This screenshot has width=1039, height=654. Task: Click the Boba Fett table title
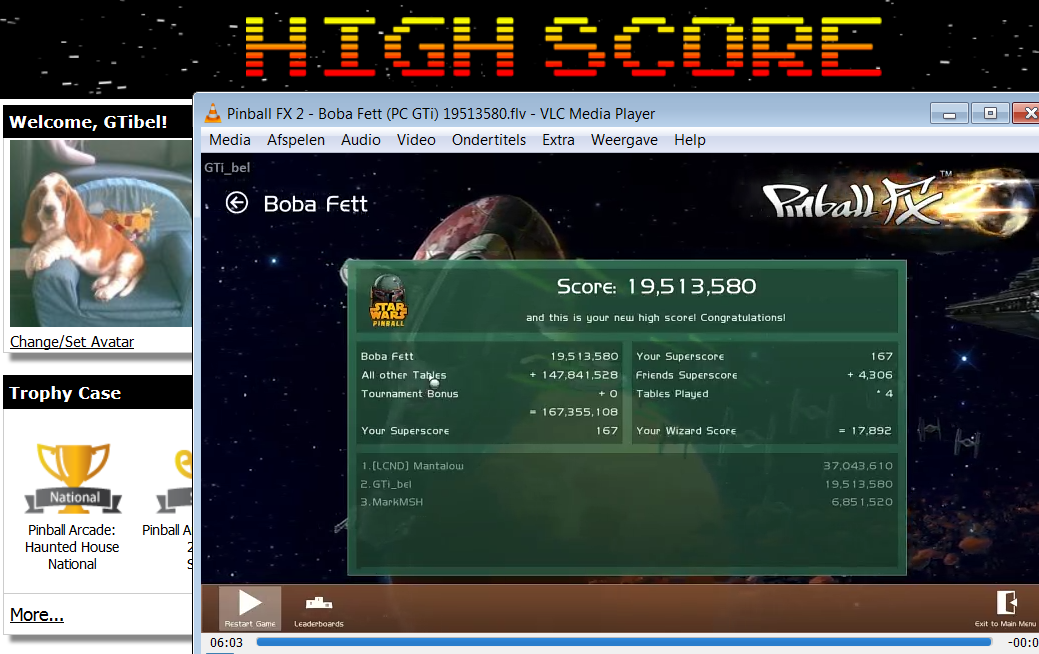tap(315, 204)
